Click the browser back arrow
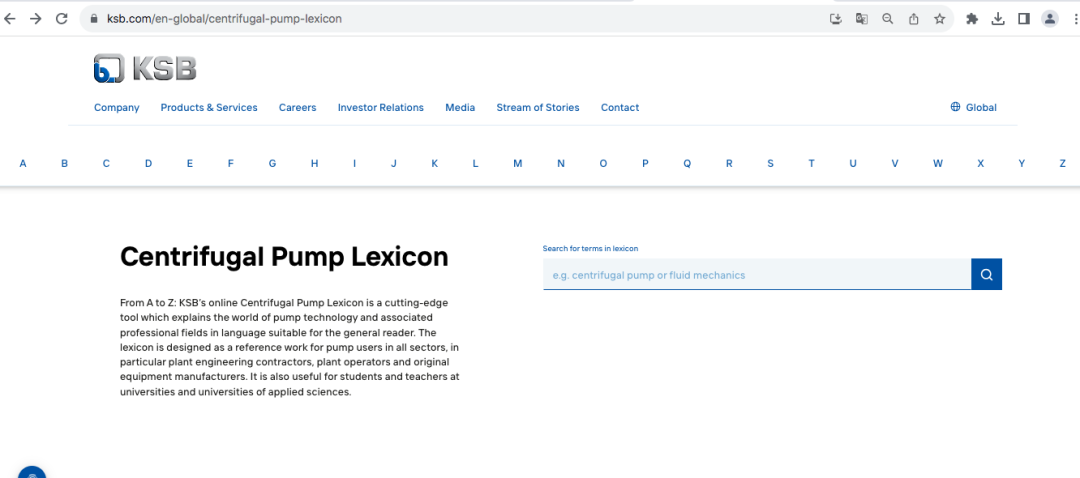 click(9, 19)
